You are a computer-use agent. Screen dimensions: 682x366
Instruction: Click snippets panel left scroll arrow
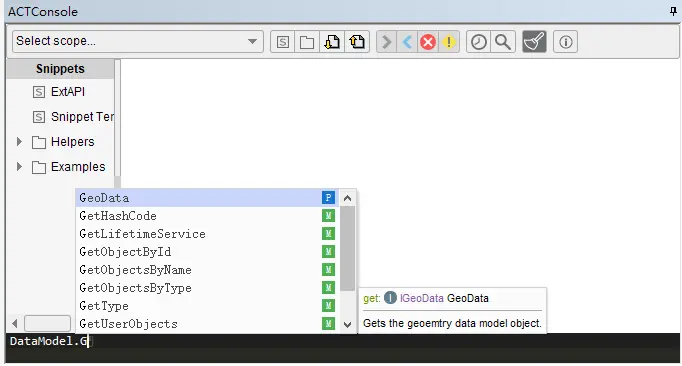pos(15,323)
